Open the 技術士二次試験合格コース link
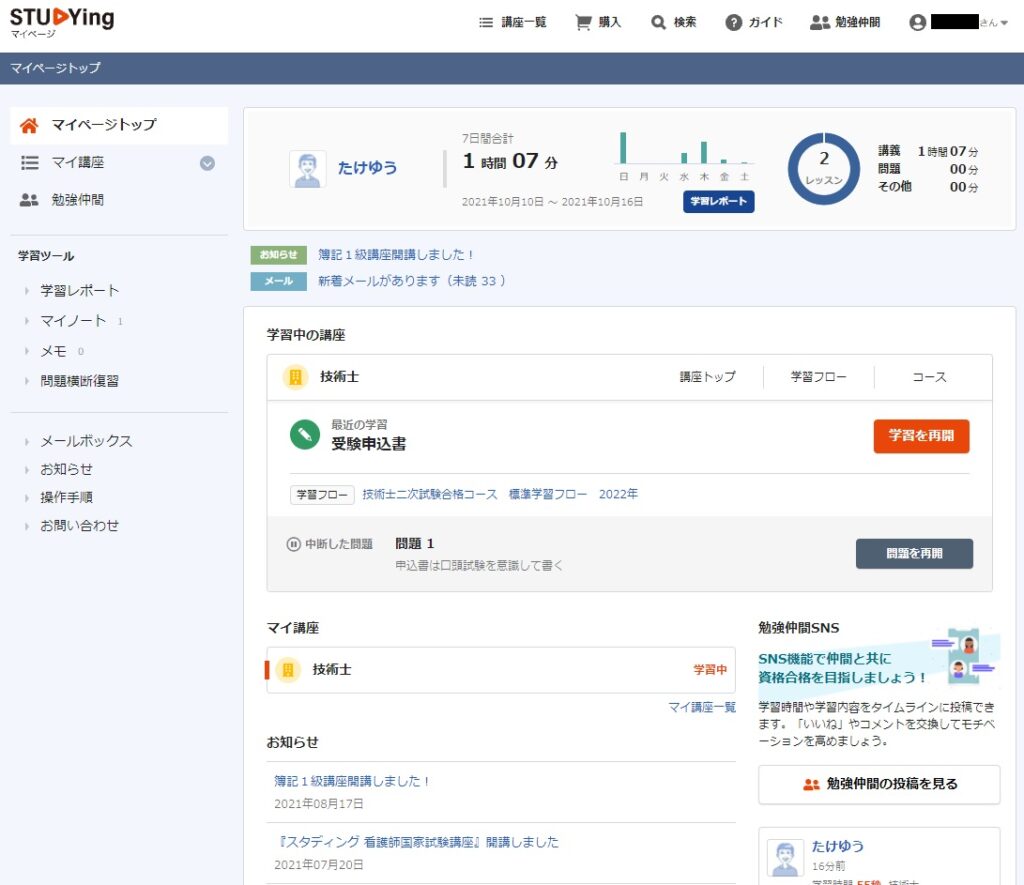 tap(430, 494)
